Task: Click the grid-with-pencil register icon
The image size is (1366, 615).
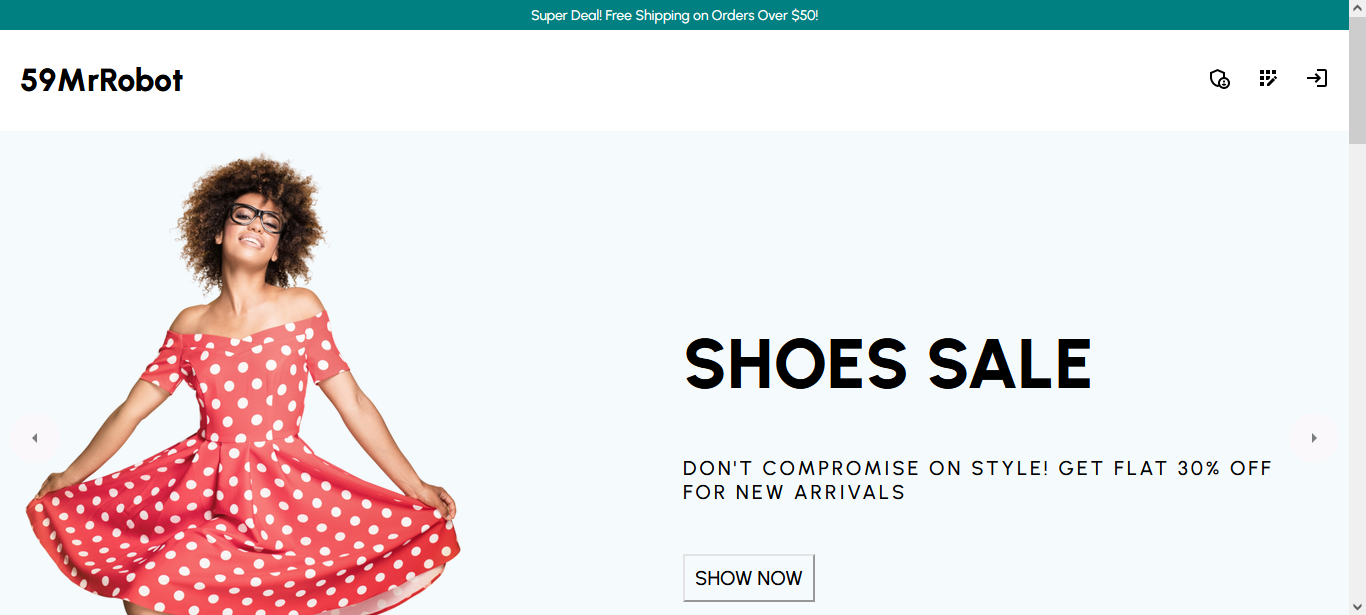Action: click(x=1268, y=79)
